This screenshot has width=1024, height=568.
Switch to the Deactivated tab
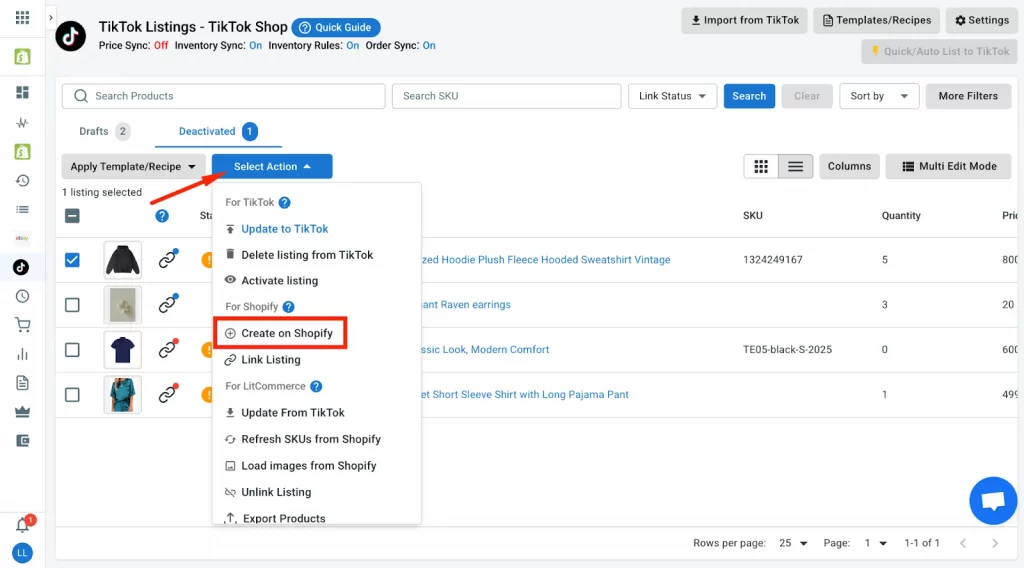(218, 131)
